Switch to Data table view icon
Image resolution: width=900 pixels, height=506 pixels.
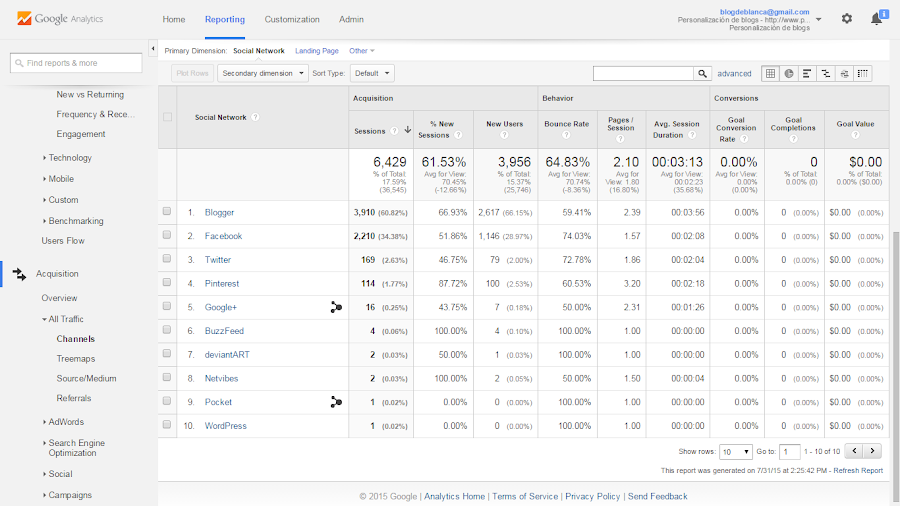[x=770, y=73]
